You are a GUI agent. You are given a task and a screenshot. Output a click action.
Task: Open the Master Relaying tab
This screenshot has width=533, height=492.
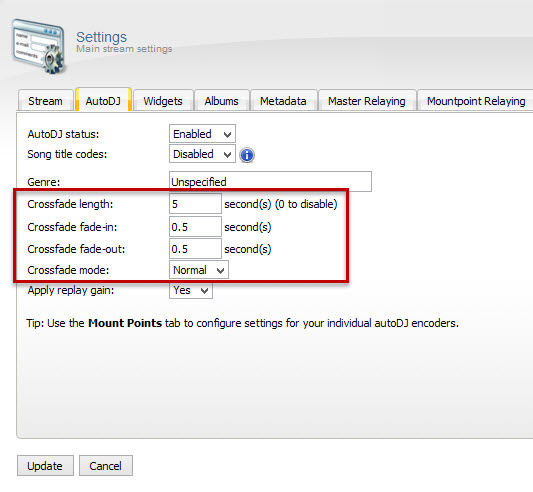(367, 101)
